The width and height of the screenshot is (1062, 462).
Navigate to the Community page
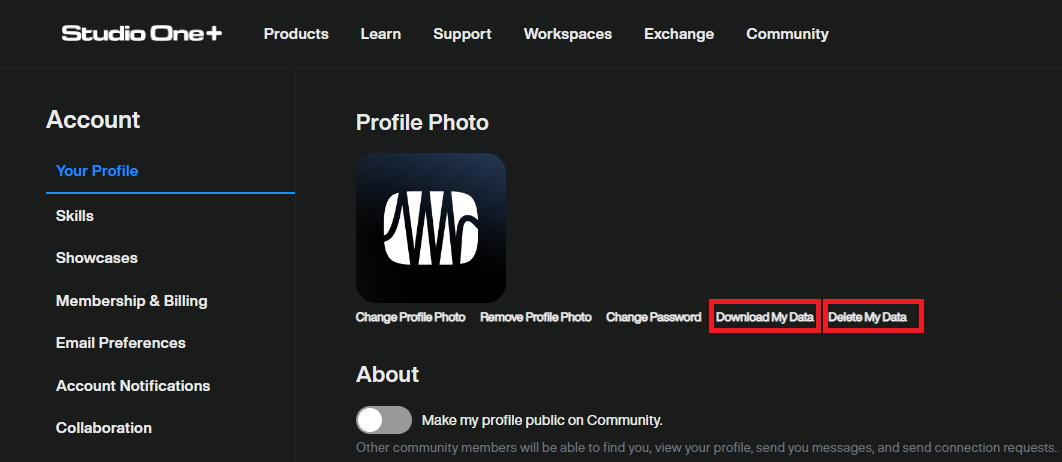(x=787, y=34)
